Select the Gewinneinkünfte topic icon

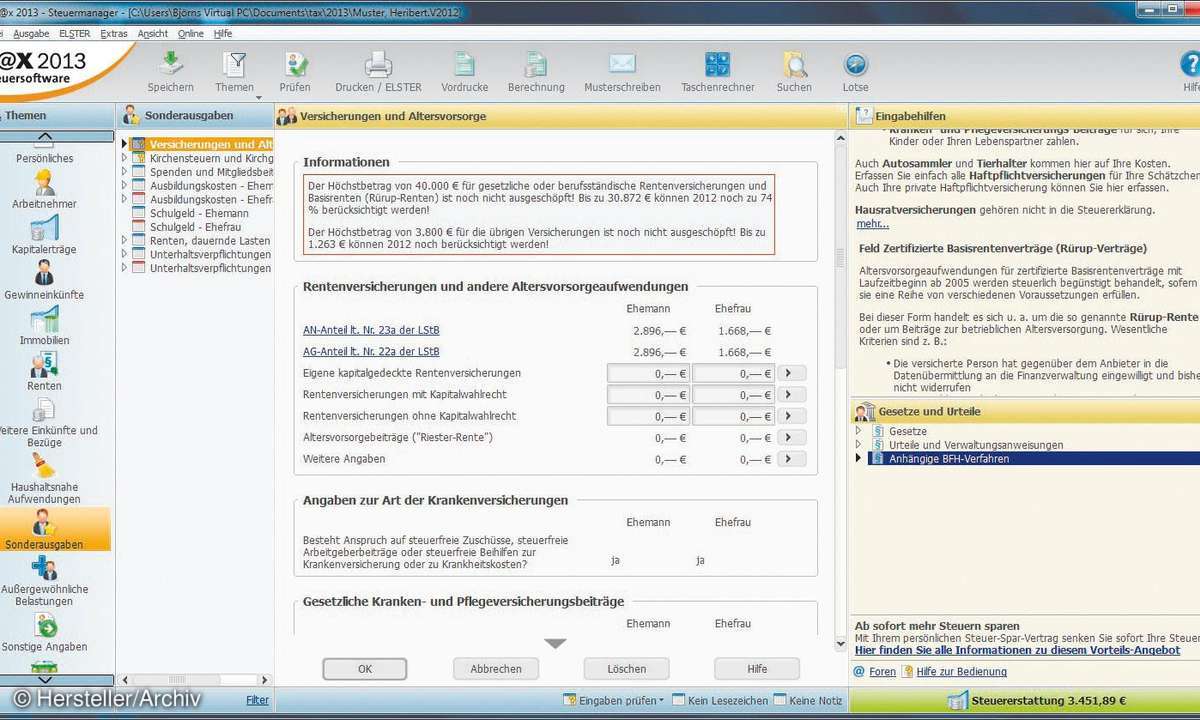click(x=45, y=273)
